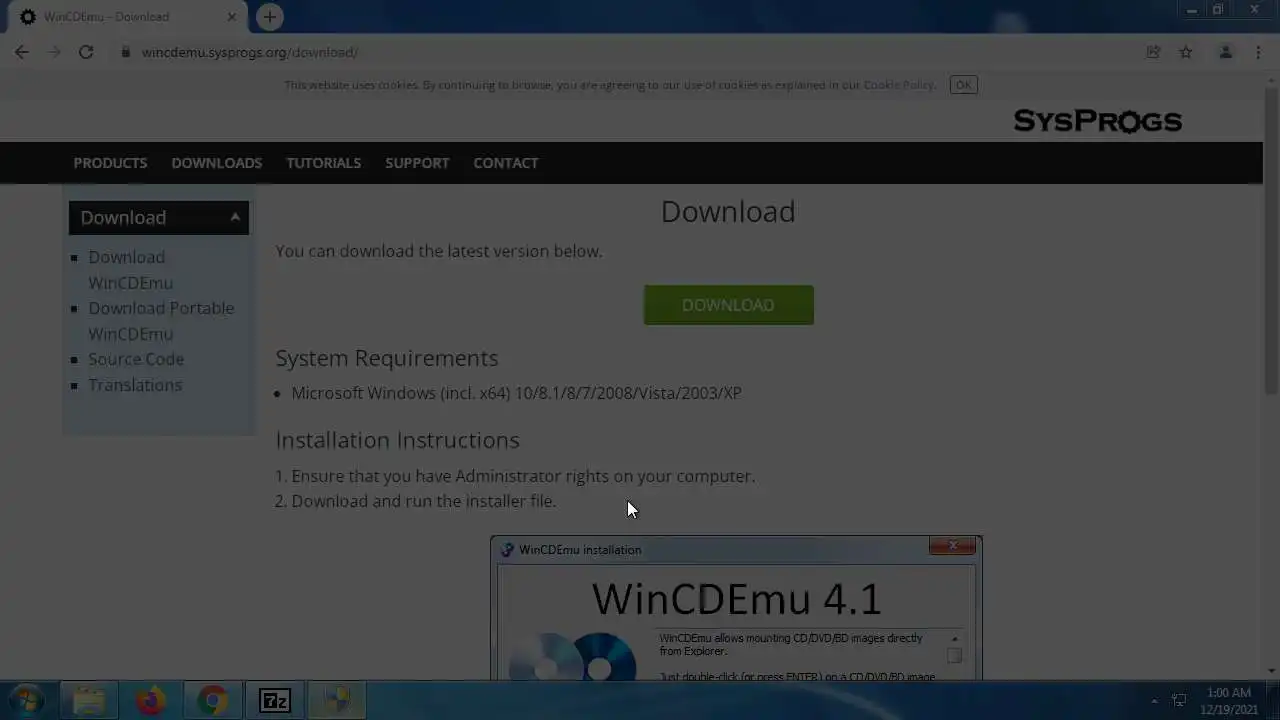Open Download Portable WinCDEmu link
The height and width of the screenshot is (720, 1280).
161,321
